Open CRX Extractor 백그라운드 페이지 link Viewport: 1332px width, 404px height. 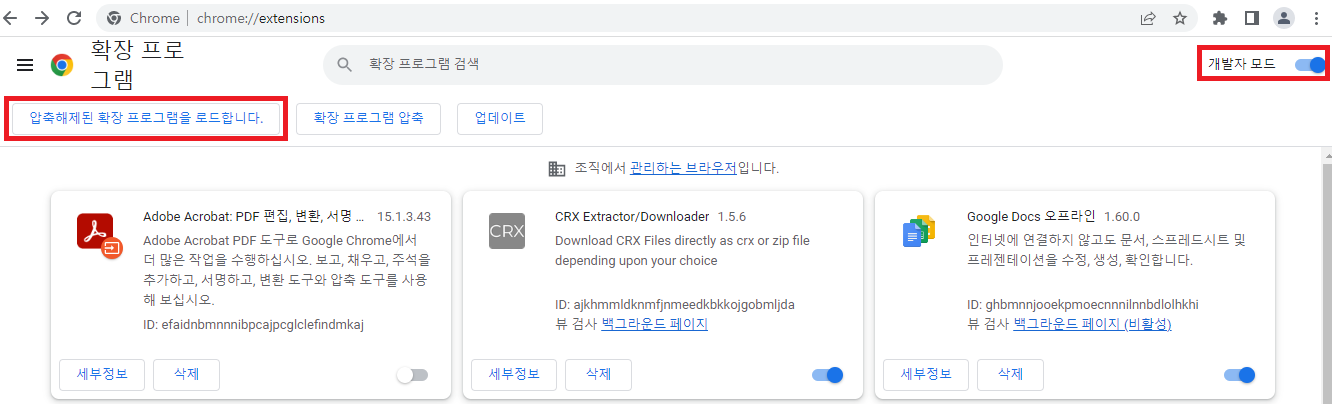[655, 324]
